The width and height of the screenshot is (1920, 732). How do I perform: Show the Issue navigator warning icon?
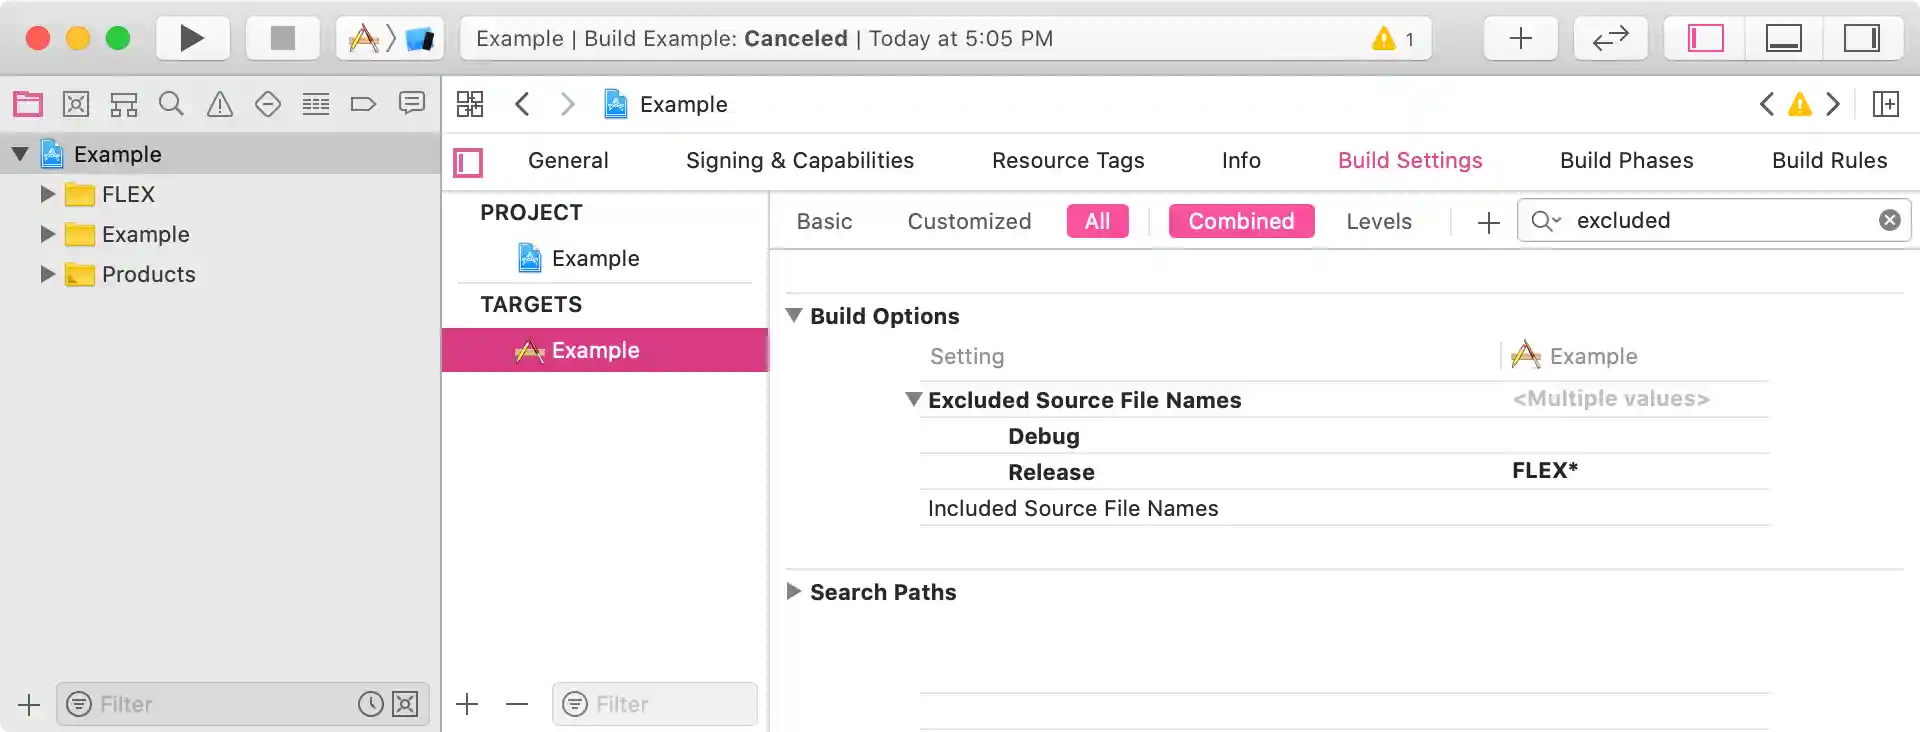[220, 104]
